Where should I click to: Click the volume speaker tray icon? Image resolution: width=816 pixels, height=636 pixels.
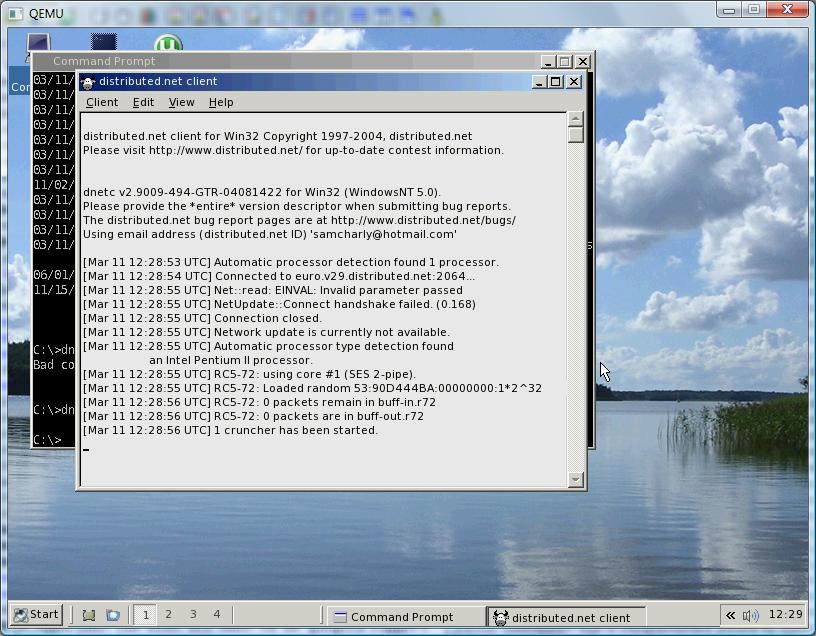[x=750, y=616]
